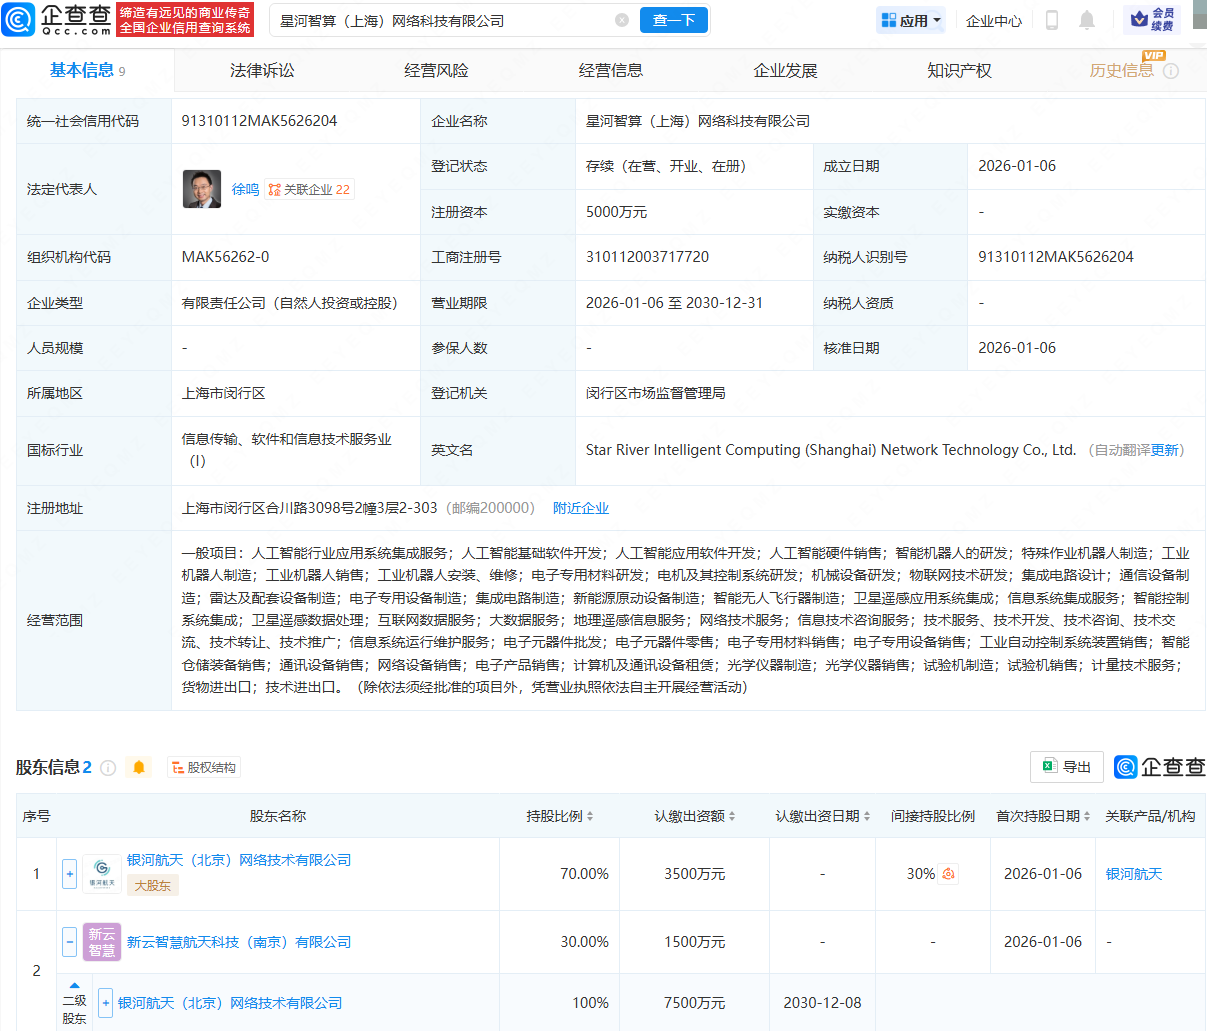Click the 导出 export button
1207x1031 pixels.
(1066, 767)
